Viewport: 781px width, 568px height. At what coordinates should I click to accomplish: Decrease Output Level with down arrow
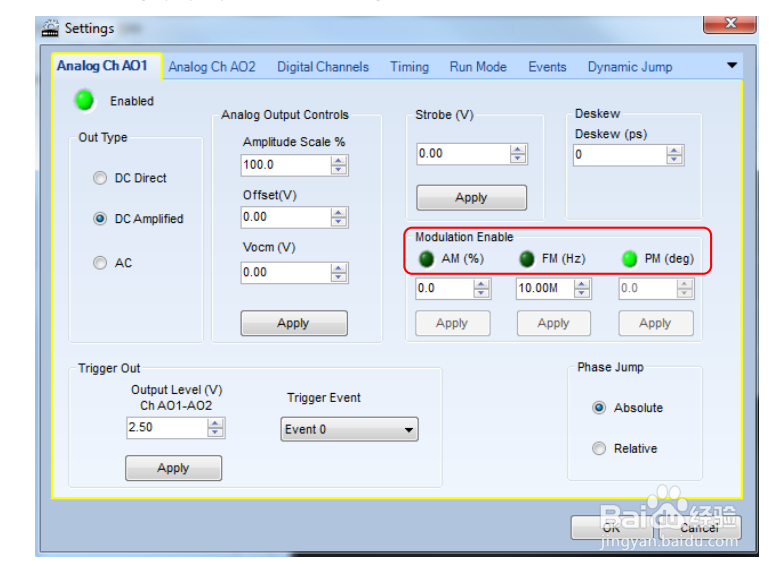[x=215, y=433]
